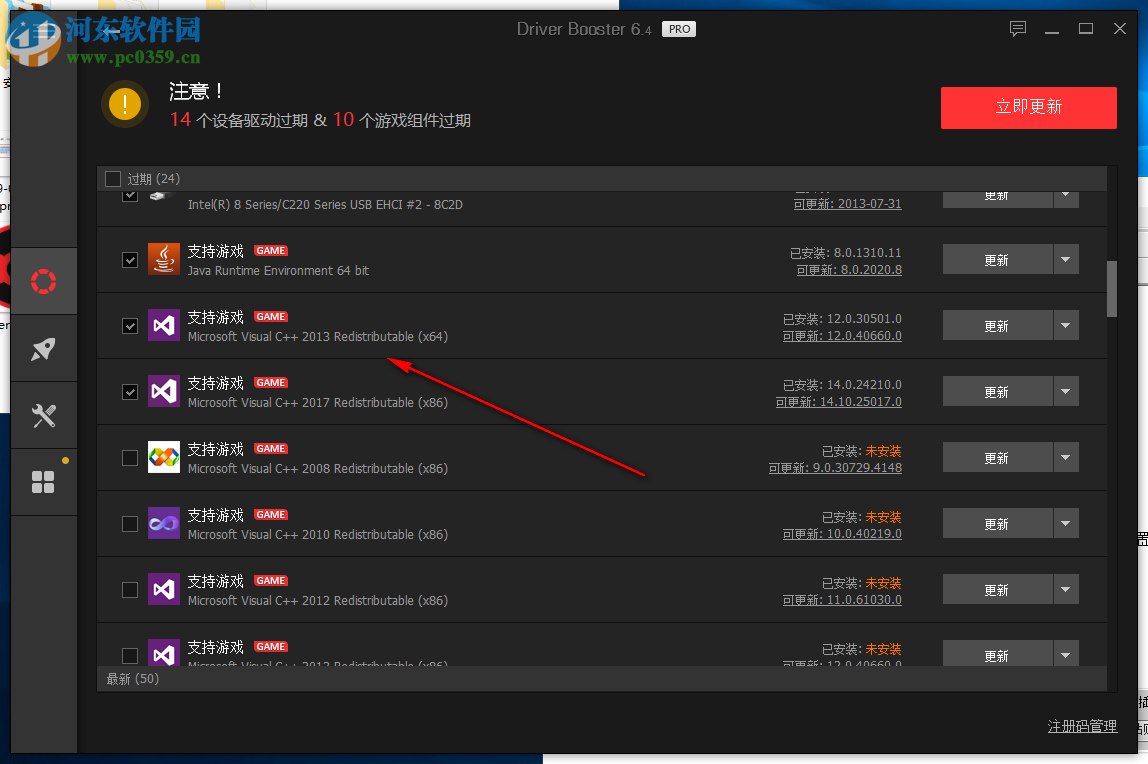1148x764 pixels.
Task: Check the select-all box for 过期 (24)
Action: click(x=113, y=178)
